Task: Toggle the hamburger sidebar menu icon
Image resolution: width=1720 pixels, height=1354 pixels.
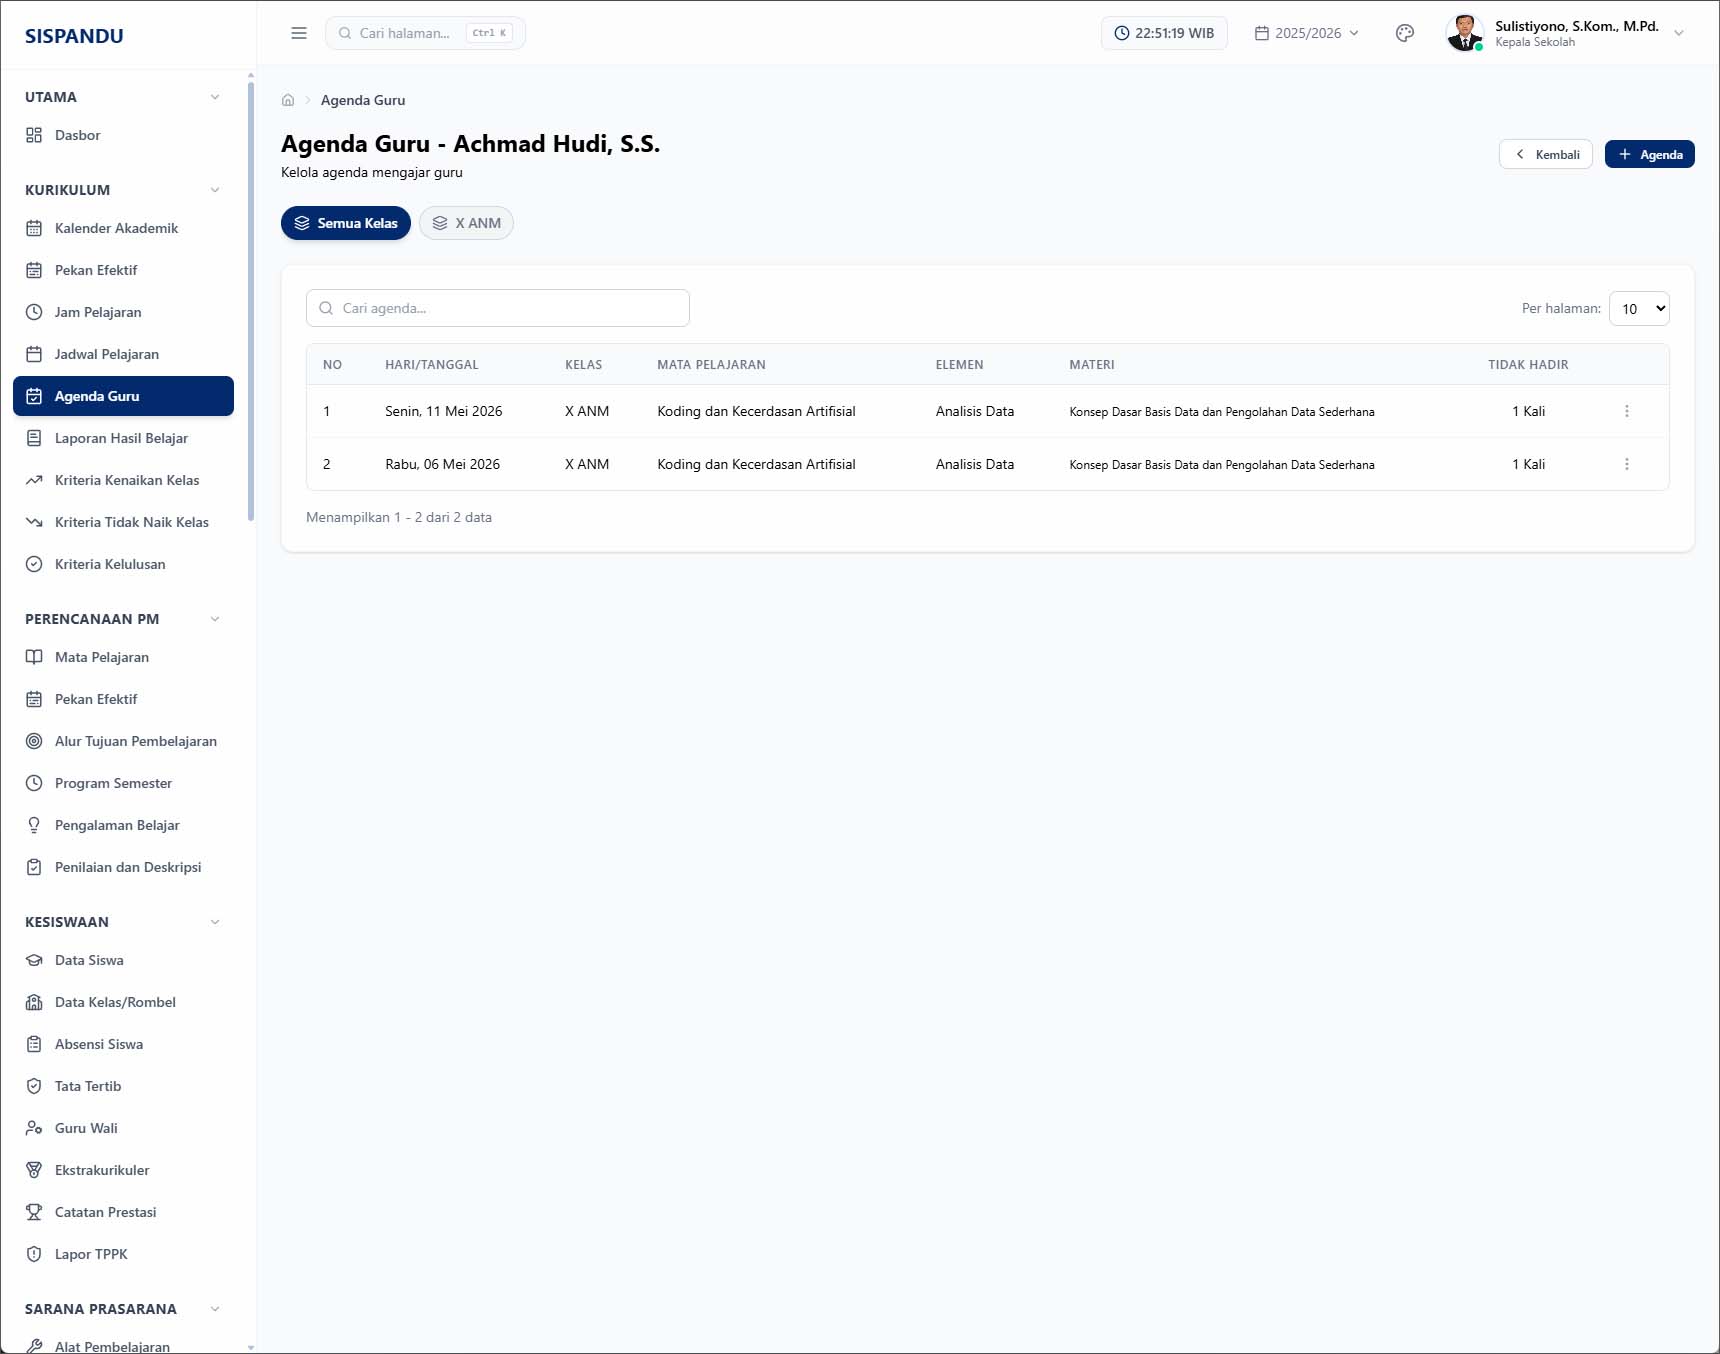Action: (299, 33)
